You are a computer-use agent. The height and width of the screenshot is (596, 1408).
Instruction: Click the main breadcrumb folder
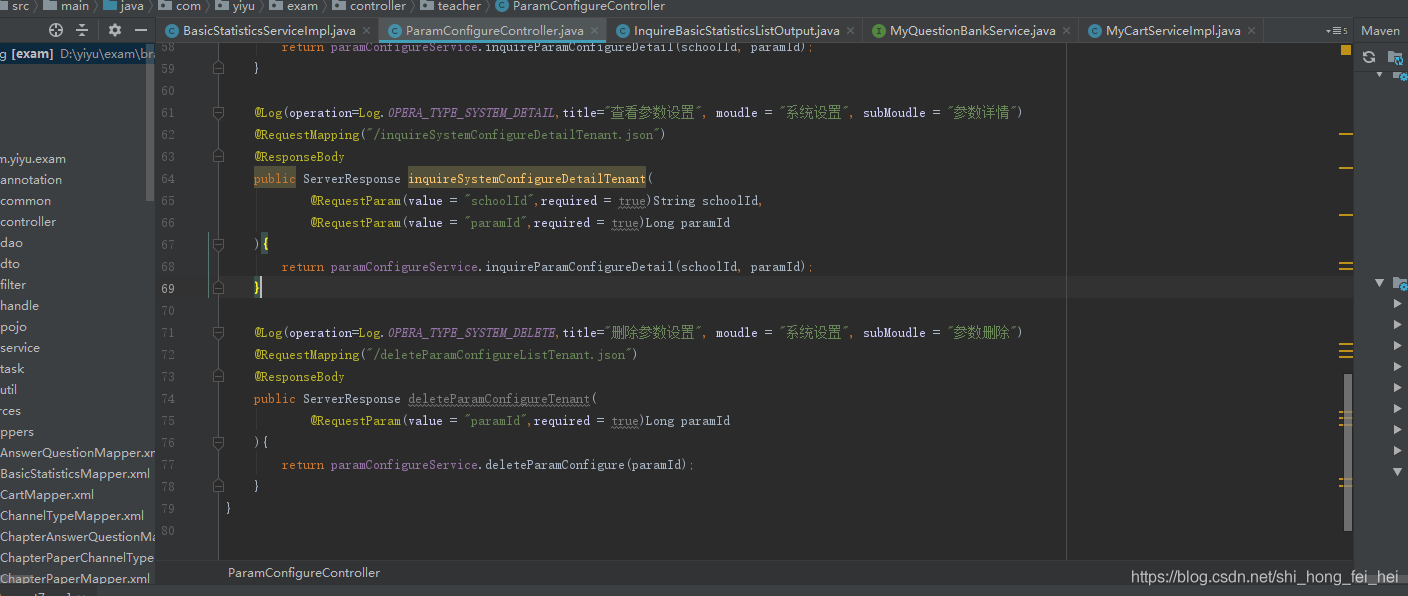point(67,6)
